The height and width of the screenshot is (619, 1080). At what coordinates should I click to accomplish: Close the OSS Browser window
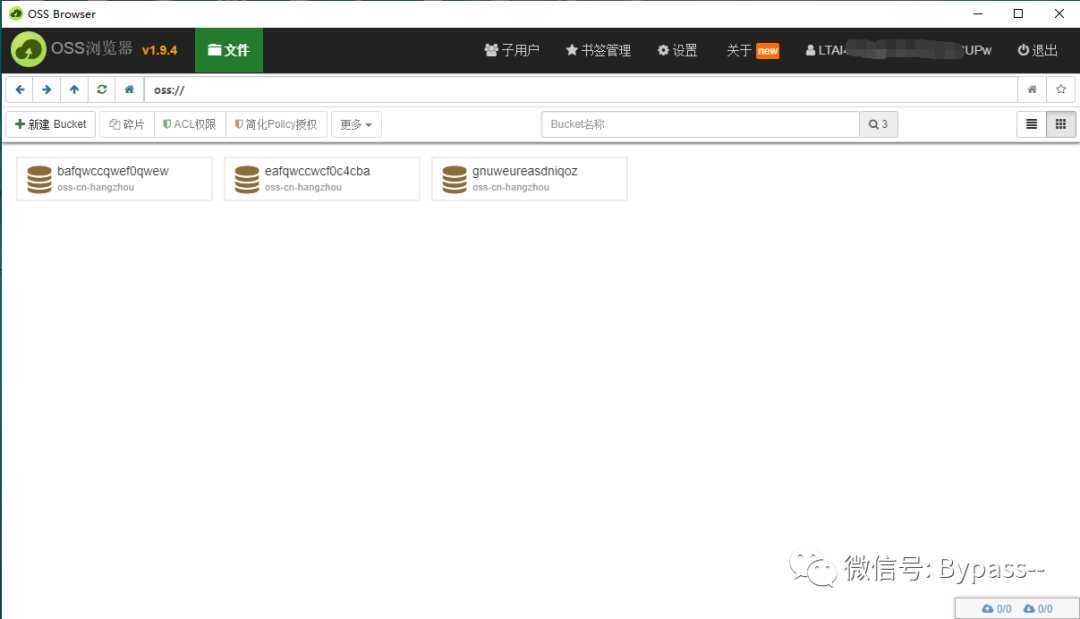1059,13
